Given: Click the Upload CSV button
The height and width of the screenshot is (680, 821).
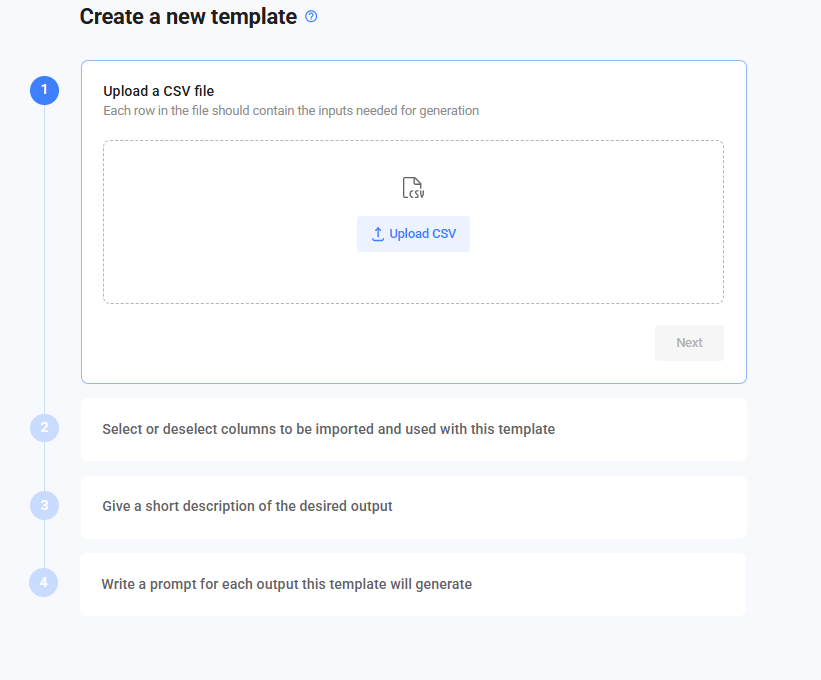Looking at the screenshot, I should [x=413, y=234].
